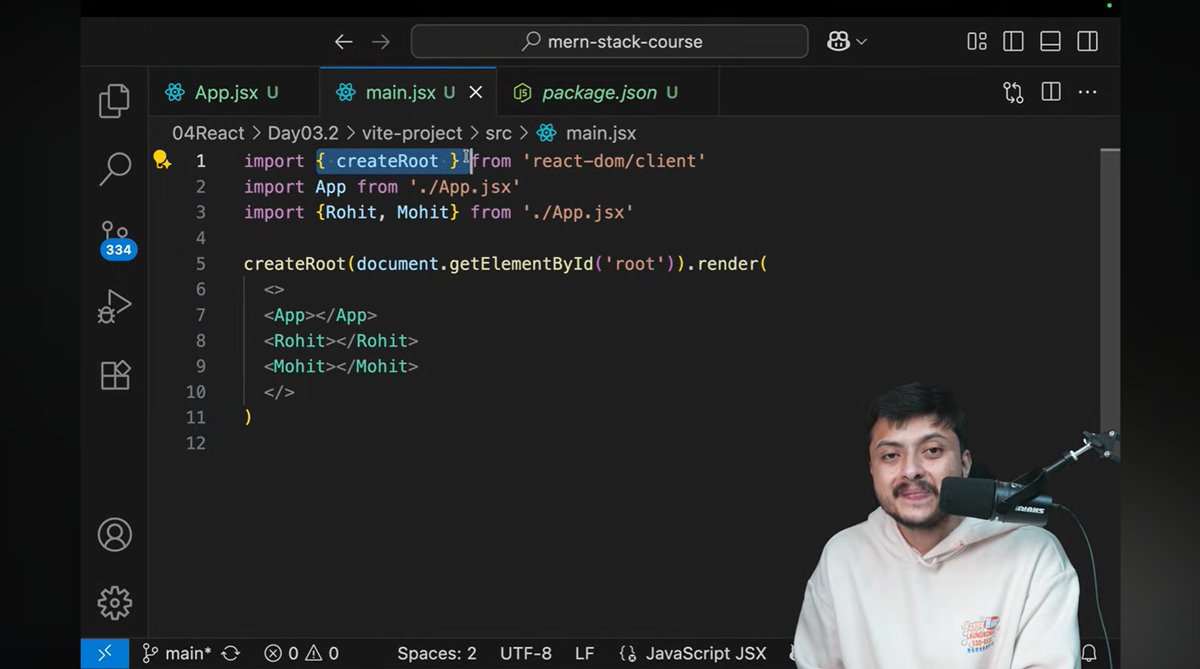Open the Search view in activity bar
1200x669 pixels.
pos(115,168)
